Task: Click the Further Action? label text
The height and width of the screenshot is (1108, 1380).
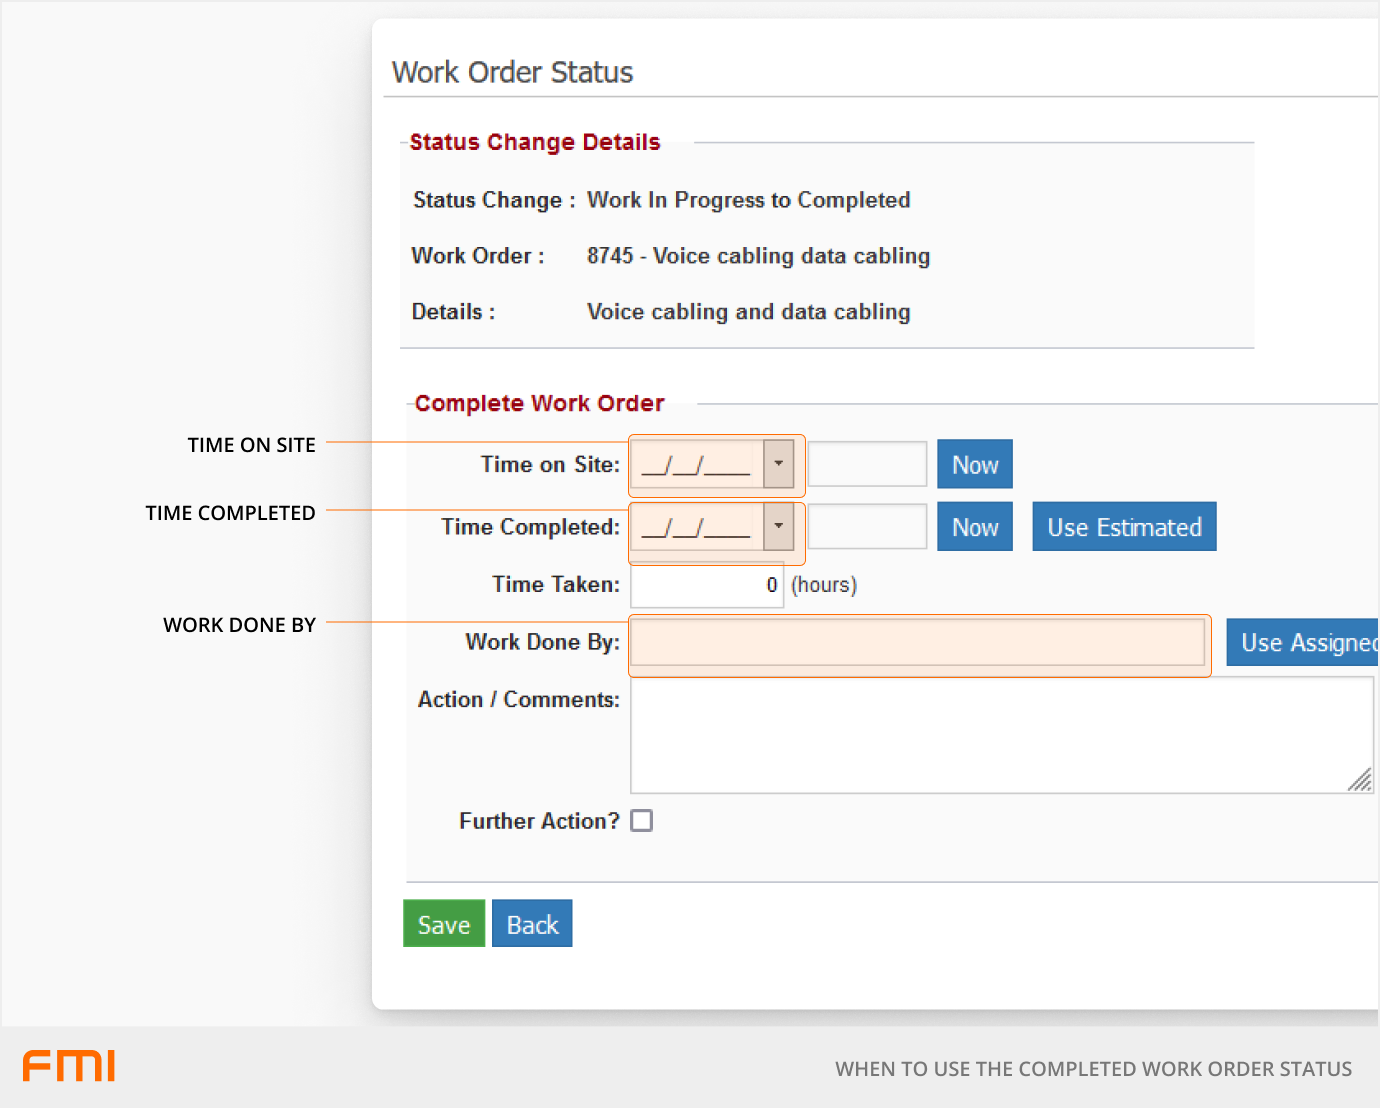Action: click(539, 821)
